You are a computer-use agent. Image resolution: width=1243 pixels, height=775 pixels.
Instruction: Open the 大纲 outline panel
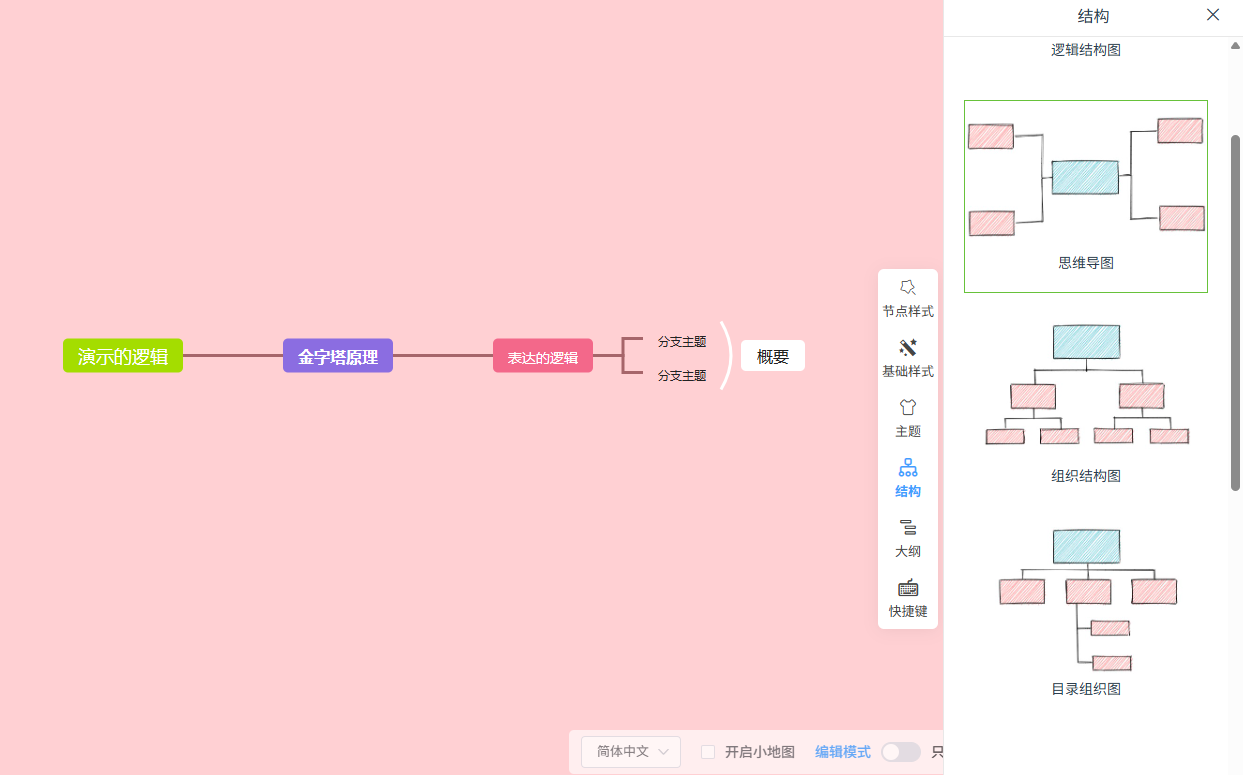point(908,539)
